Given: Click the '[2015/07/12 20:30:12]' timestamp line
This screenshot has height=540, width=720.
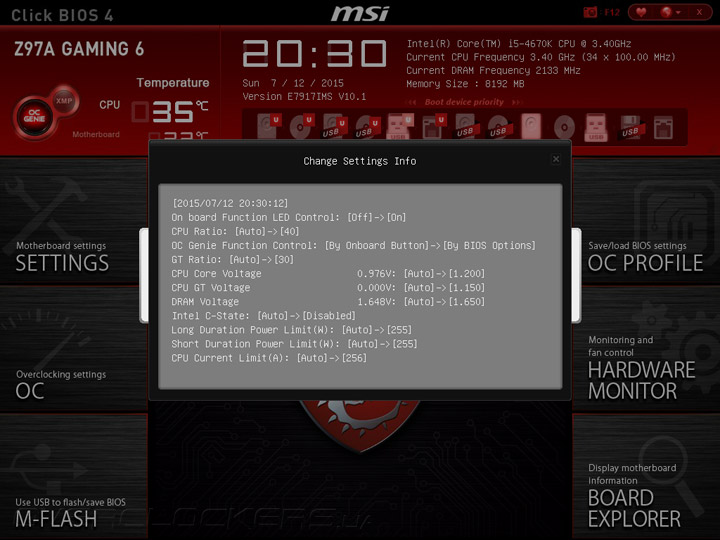Looking at the screenshot, I should pyautogui.click(x=230, y=203).
